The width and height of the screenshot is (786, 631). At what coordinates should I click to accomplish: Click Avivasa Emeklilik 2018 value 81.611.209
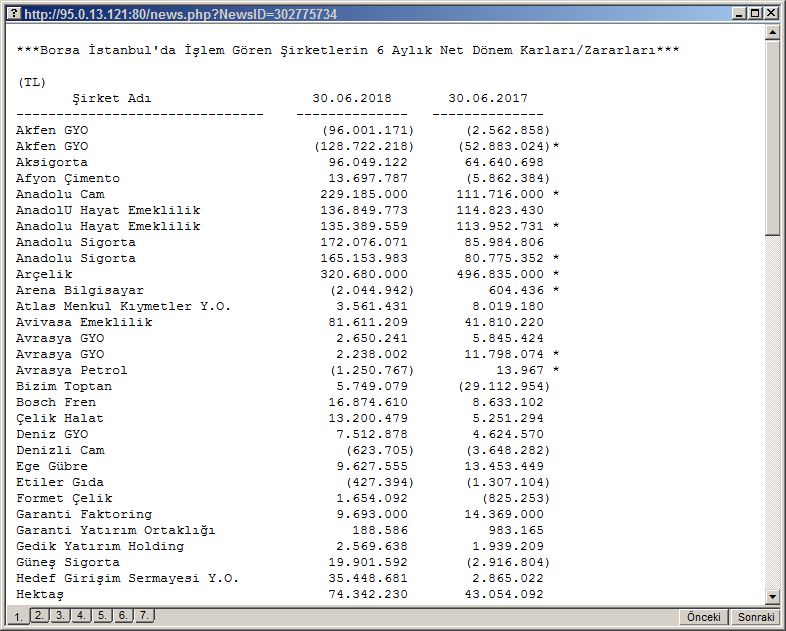[368, 322]
